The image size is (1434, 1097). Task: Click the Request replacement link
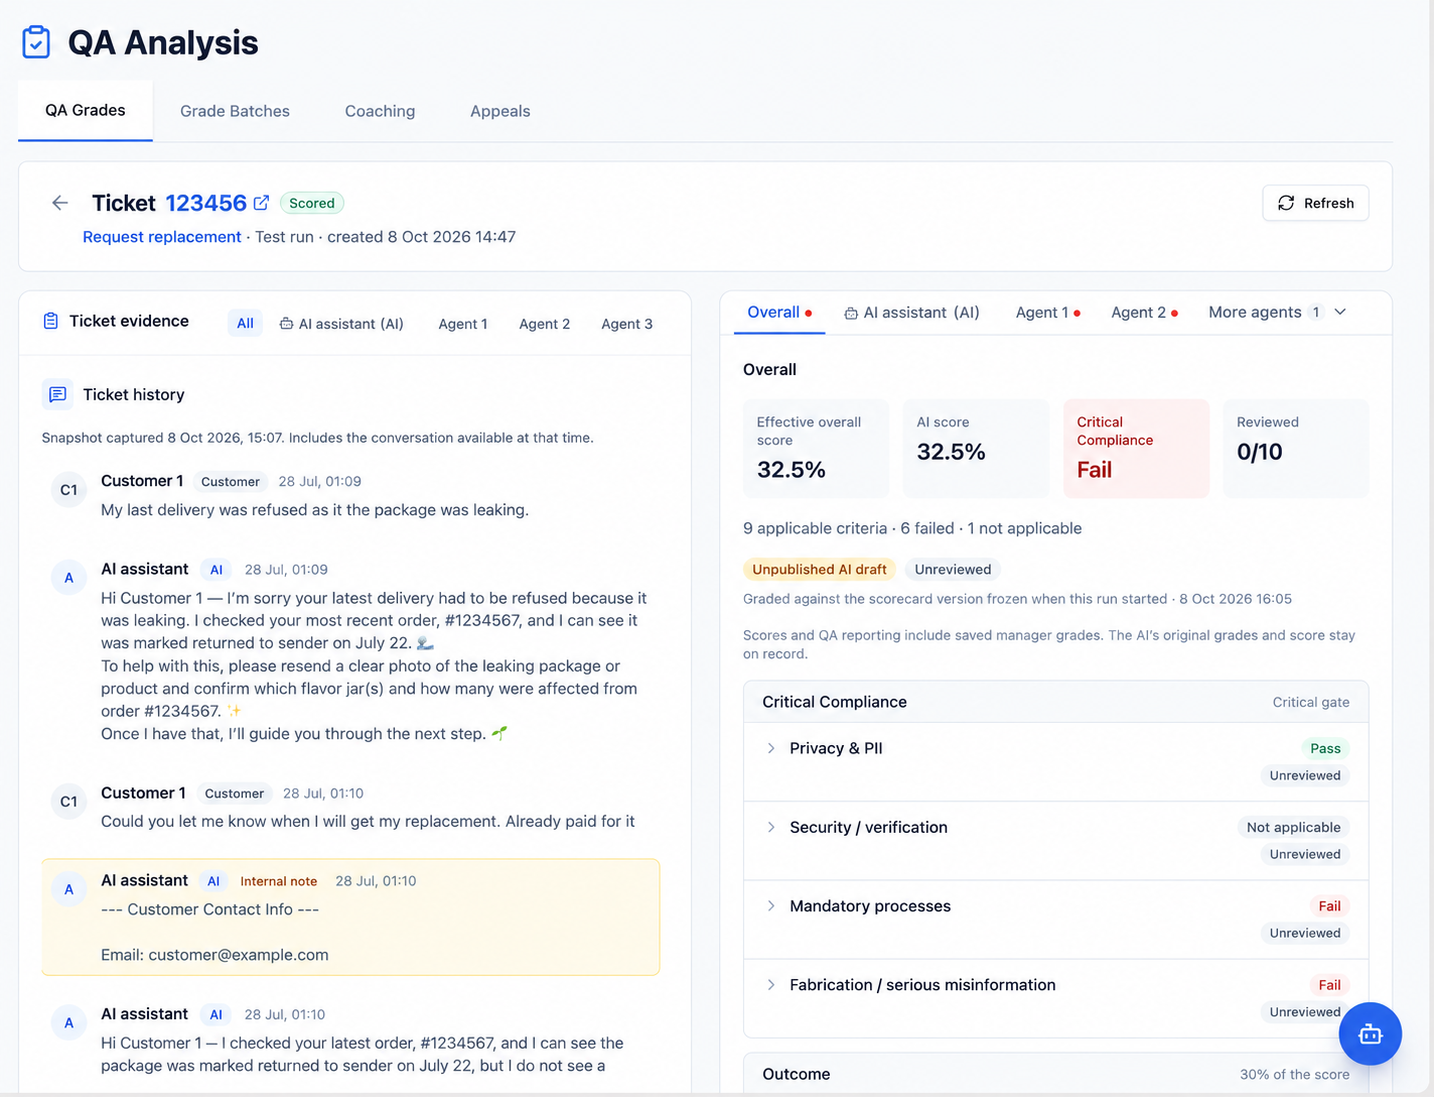pyautogui.click(x=162, y=237)
